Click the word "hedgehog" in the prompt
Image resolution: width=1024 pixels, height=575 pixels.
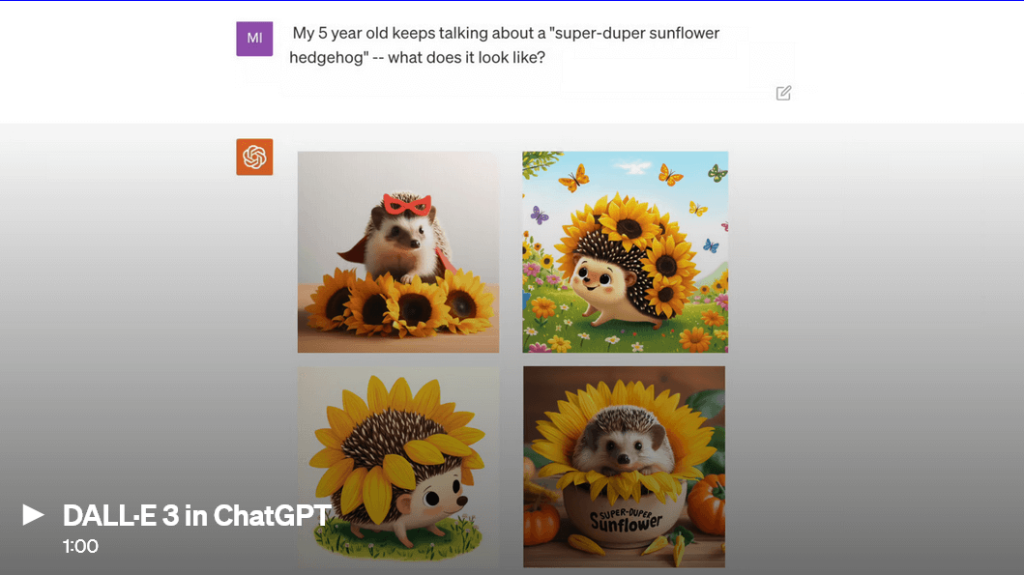pyautogui.click(x=325, y=58)
